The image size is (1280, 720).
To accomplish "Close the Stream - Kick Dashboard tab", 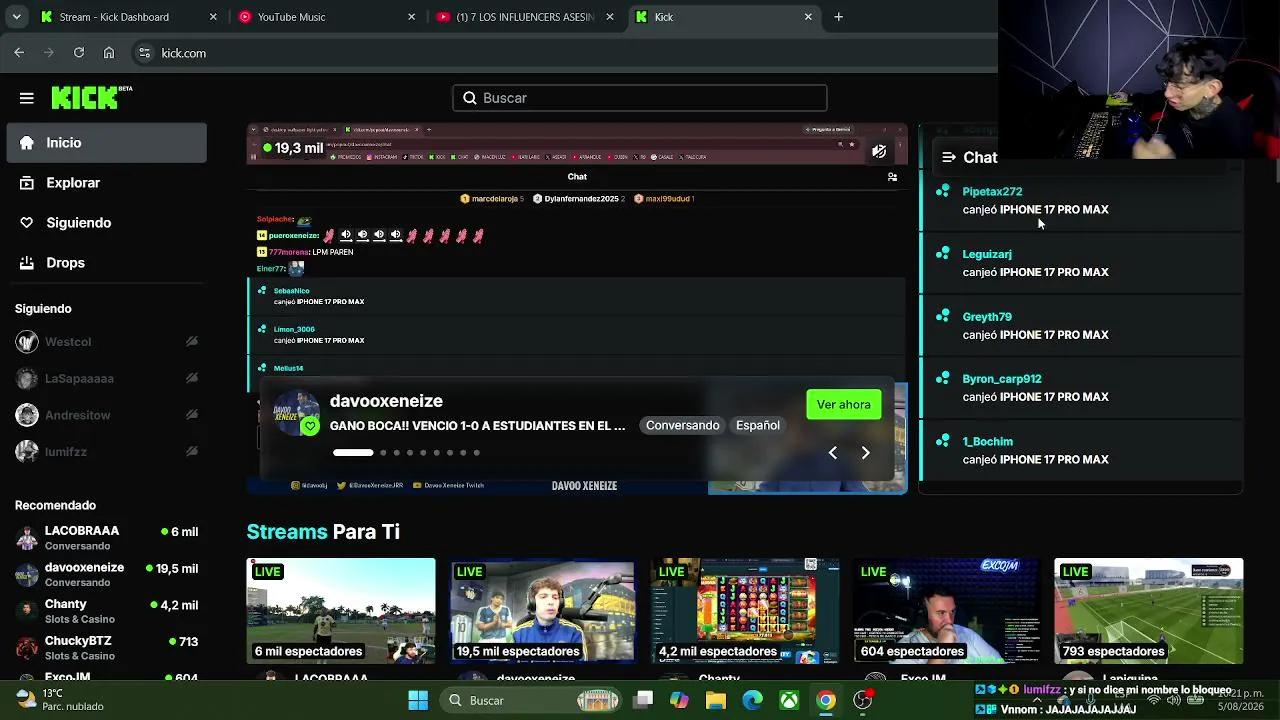I will pos(213,17).
